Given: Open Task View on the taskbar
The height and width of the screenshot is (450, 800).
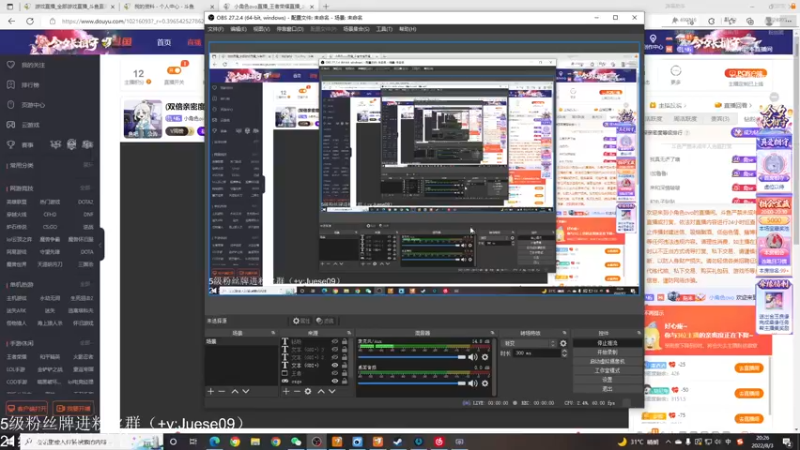Looking at the screenshot, I should pos(193,441).
